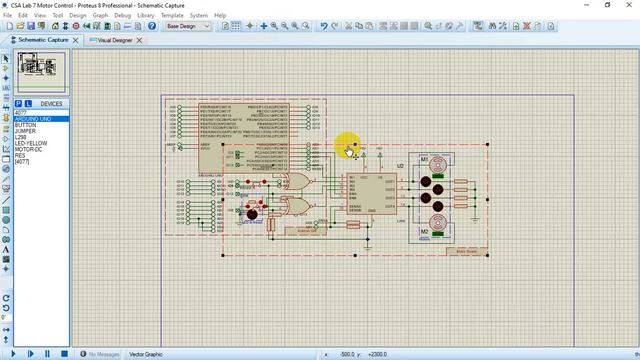Select LED-YELLOW in devices list
Screen dimensions: 640x360
pos(41,143)
